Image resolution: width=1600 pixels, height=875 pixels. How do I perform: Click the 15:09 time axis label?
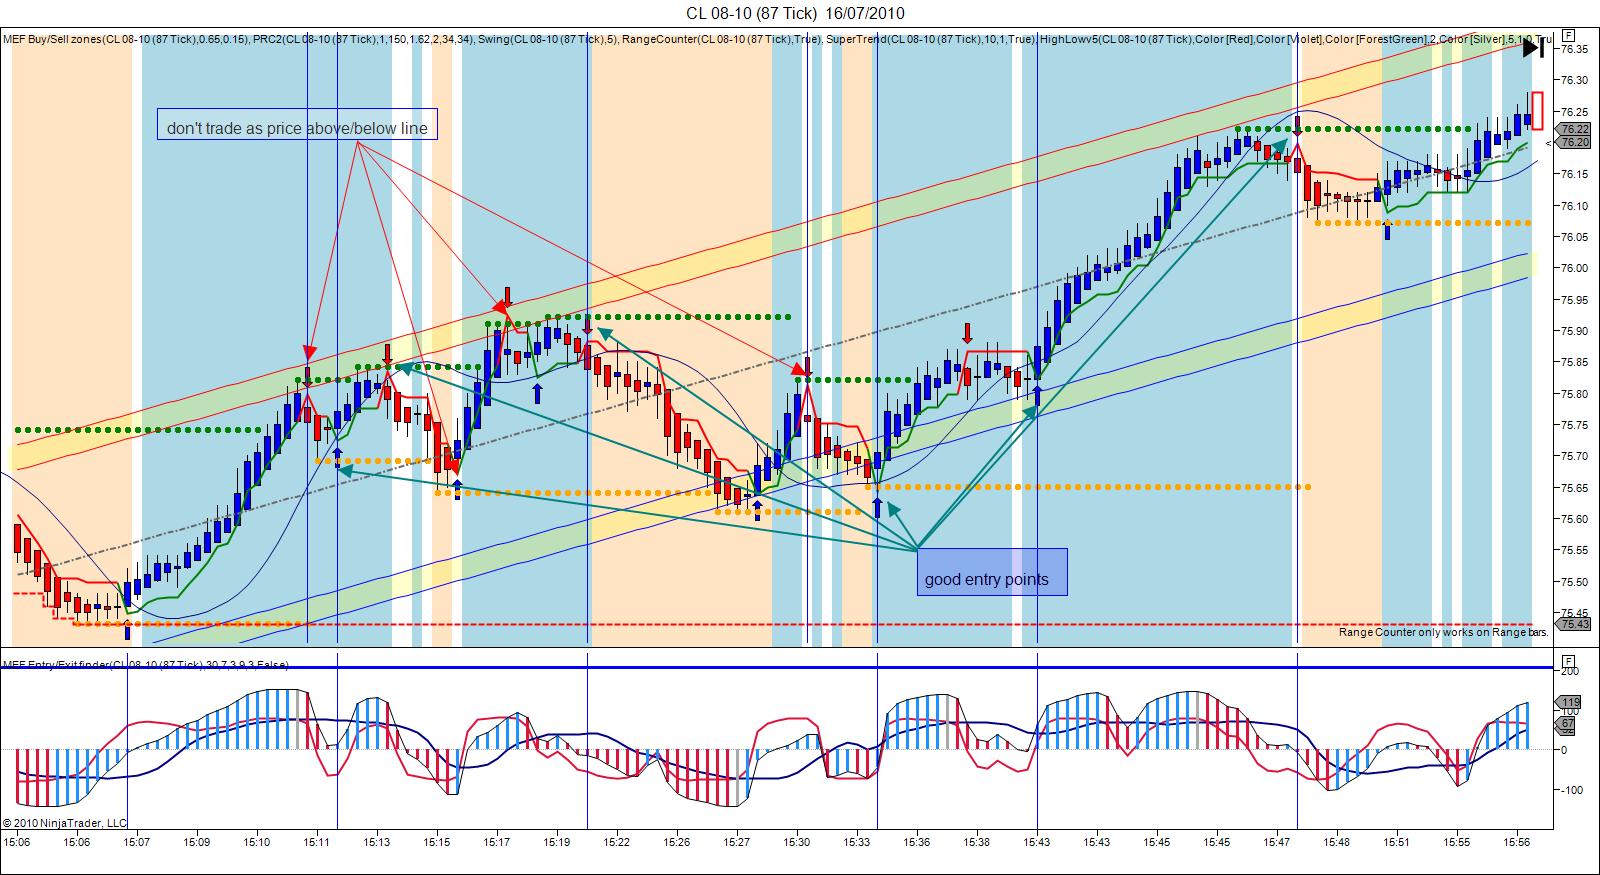coord(196,842)
